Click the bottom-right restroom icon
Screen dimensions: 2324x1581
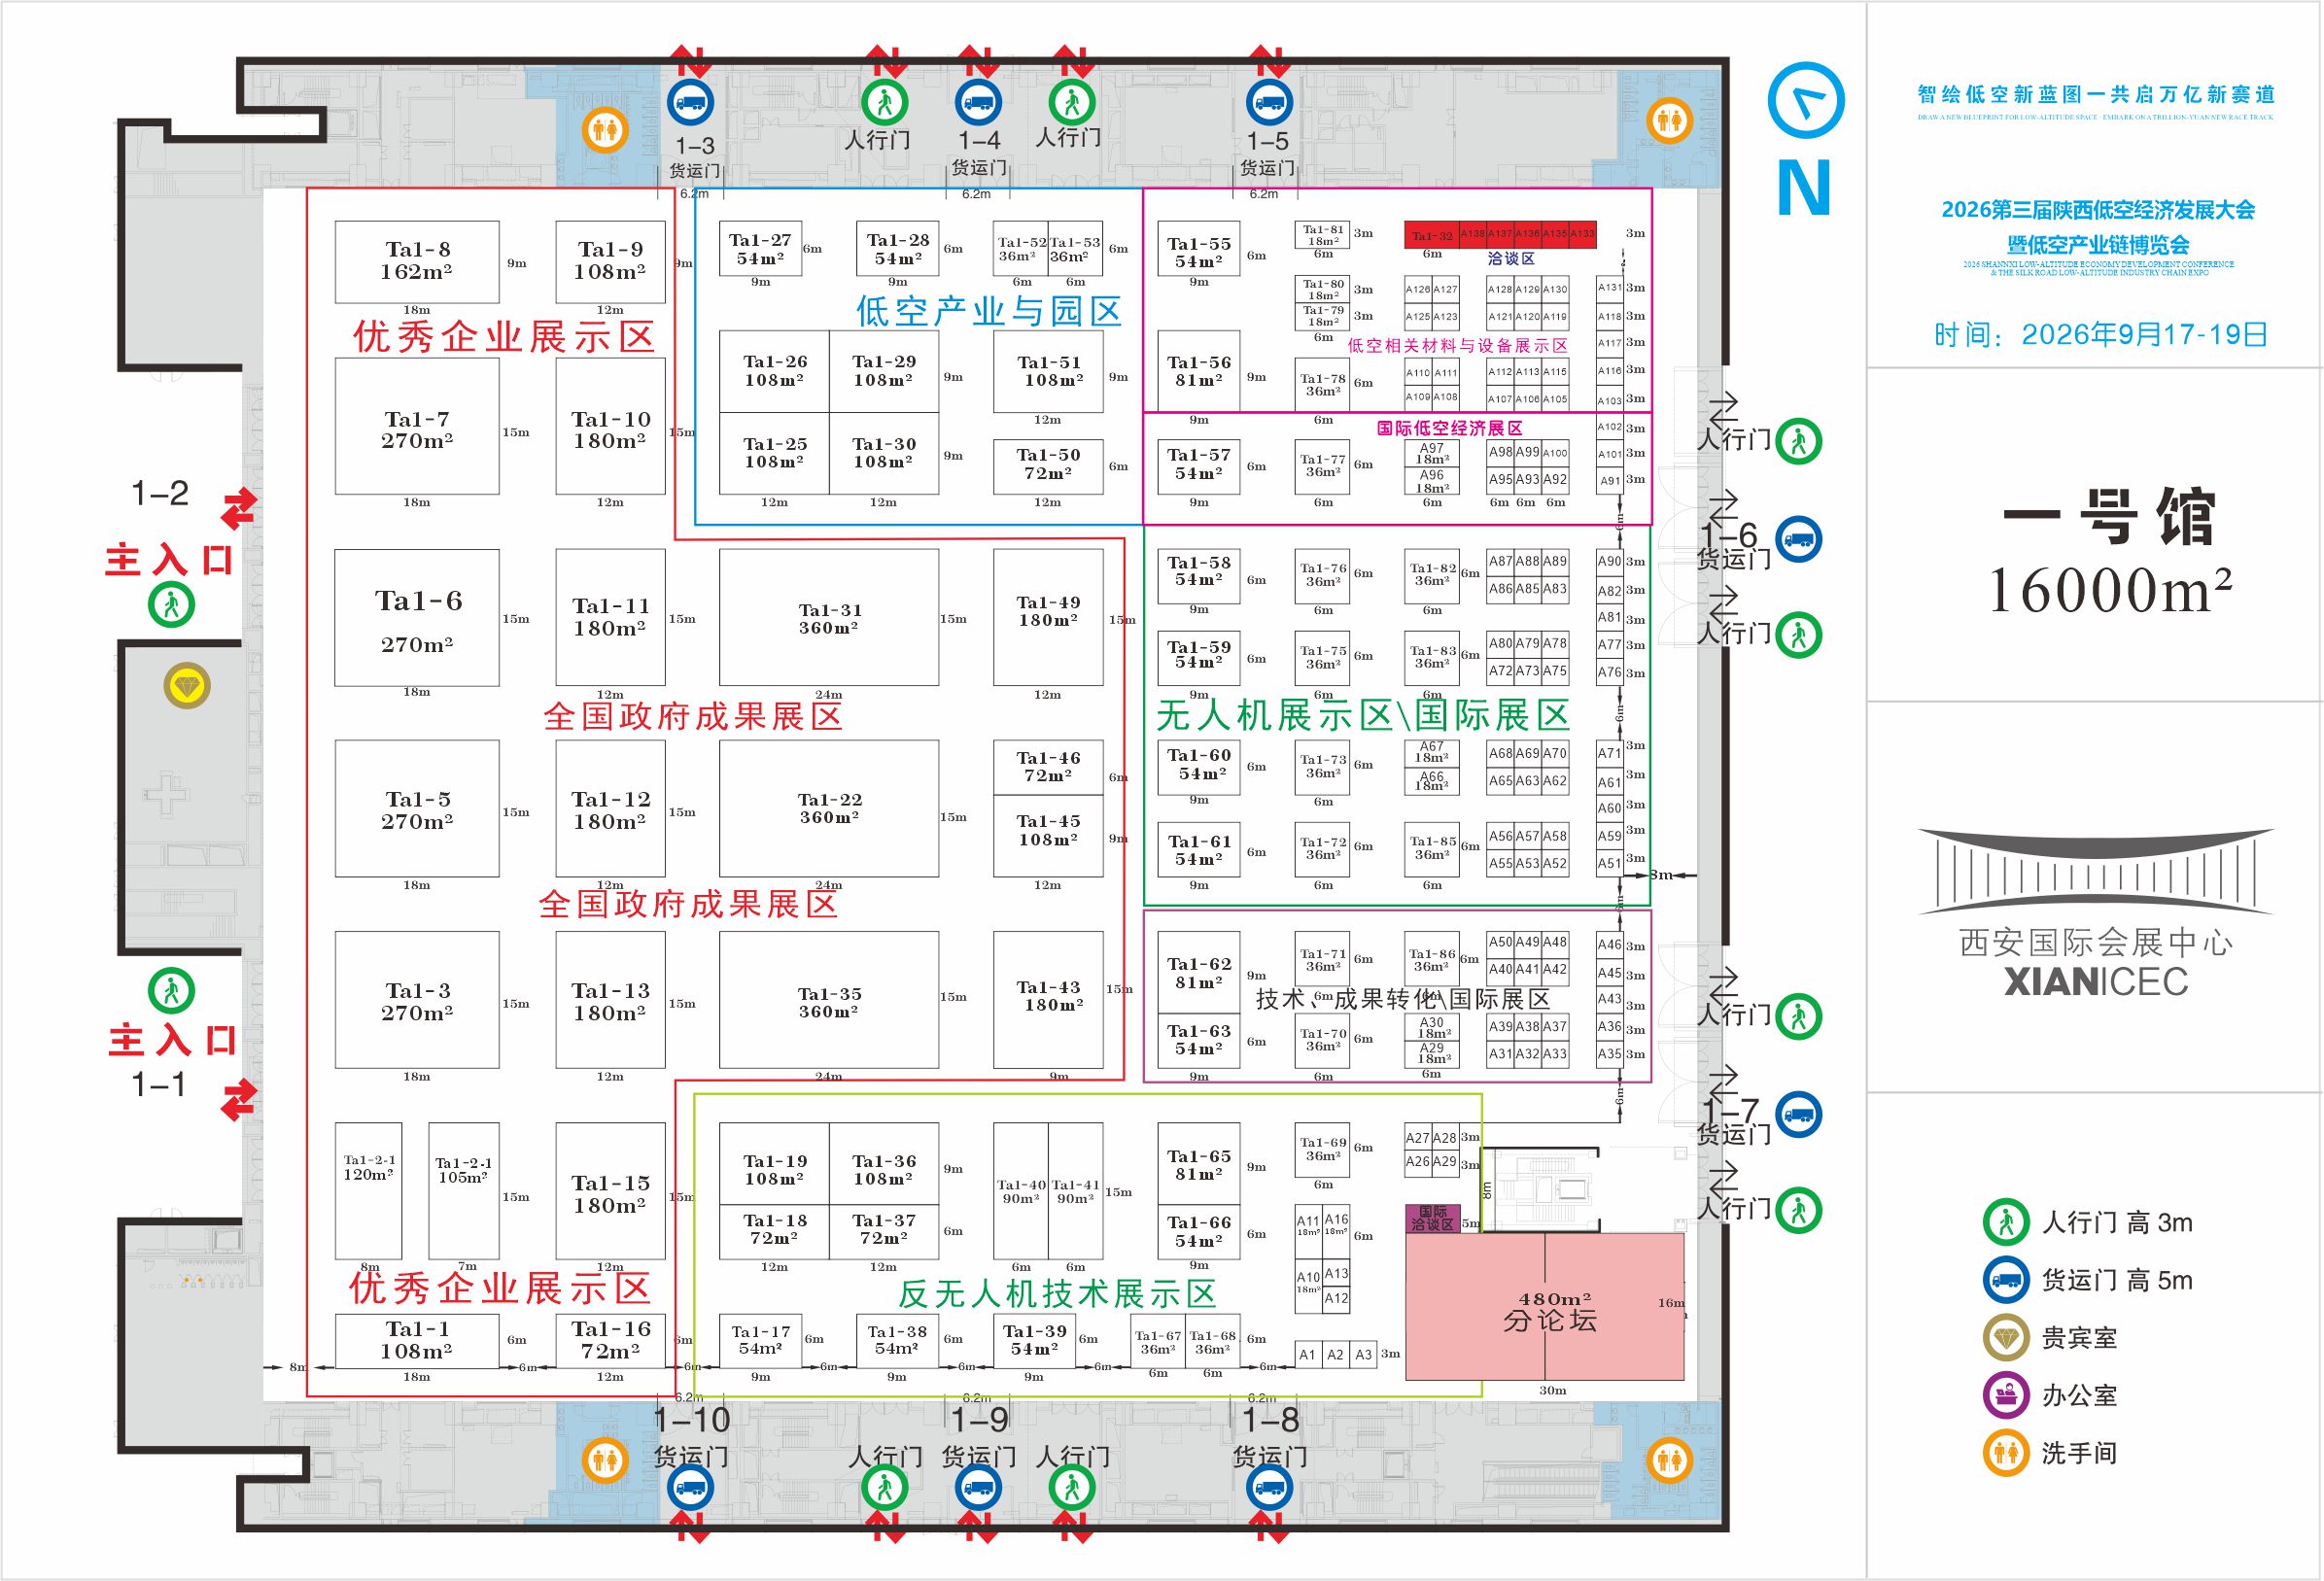pyautogui.click(x=1668, y=1460)
